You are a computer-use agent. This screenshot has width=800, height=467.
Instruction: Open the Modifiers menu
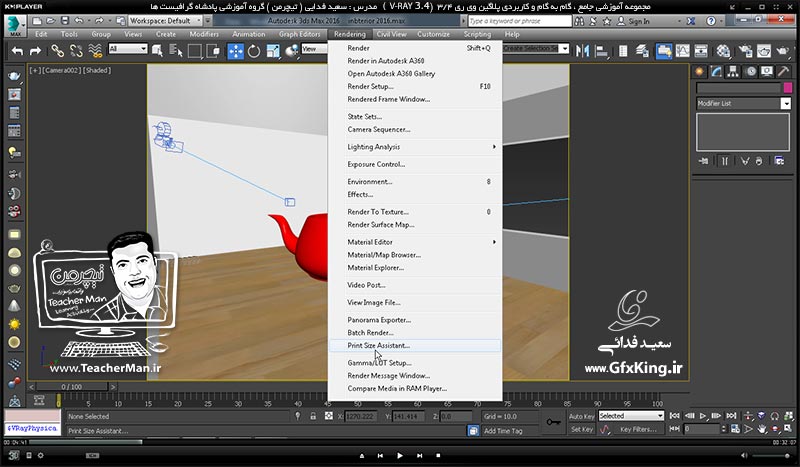tap(204, 34)
